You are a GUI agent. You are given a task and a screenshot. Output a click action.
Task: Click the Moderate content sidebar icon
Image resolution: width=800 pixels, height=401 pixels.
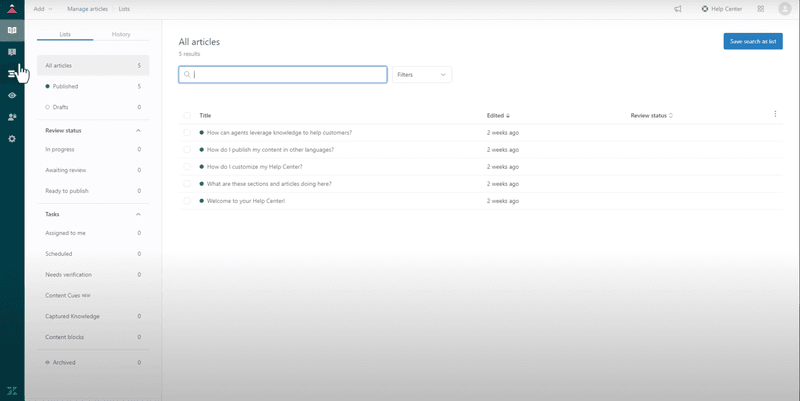(12, 52)
